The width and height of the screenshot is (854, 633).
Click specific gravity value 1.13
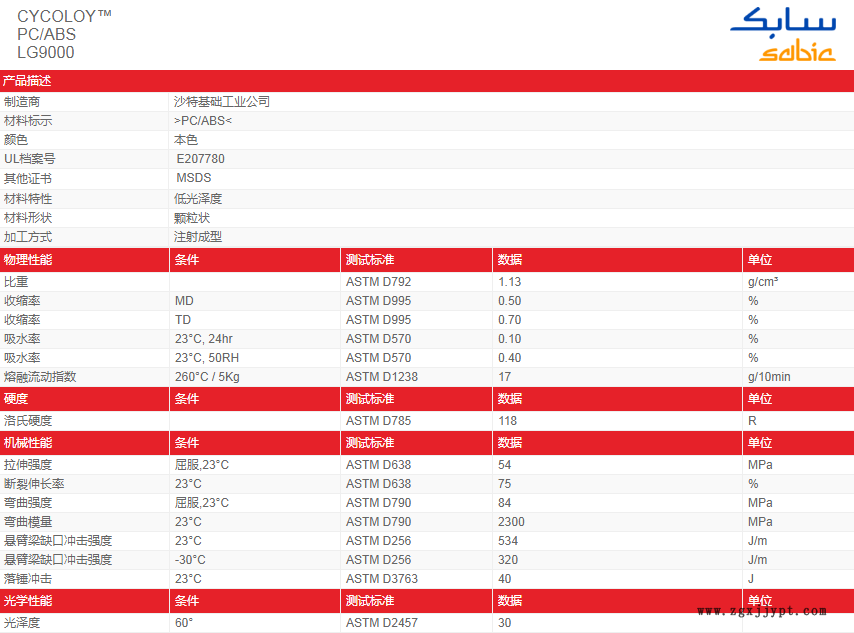pos(509,282)
